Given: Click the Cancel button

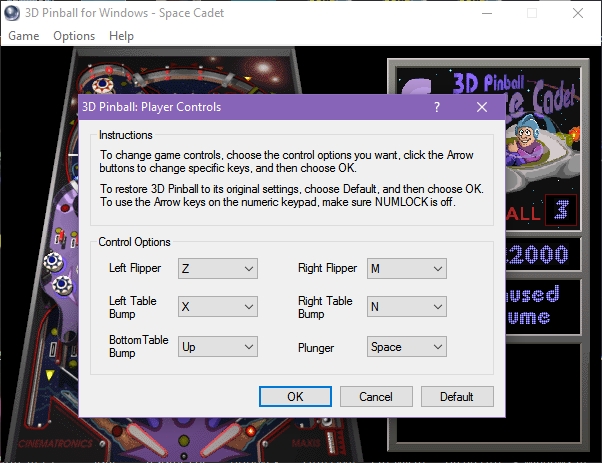Looking at the screenshot, I should [376, 397].
